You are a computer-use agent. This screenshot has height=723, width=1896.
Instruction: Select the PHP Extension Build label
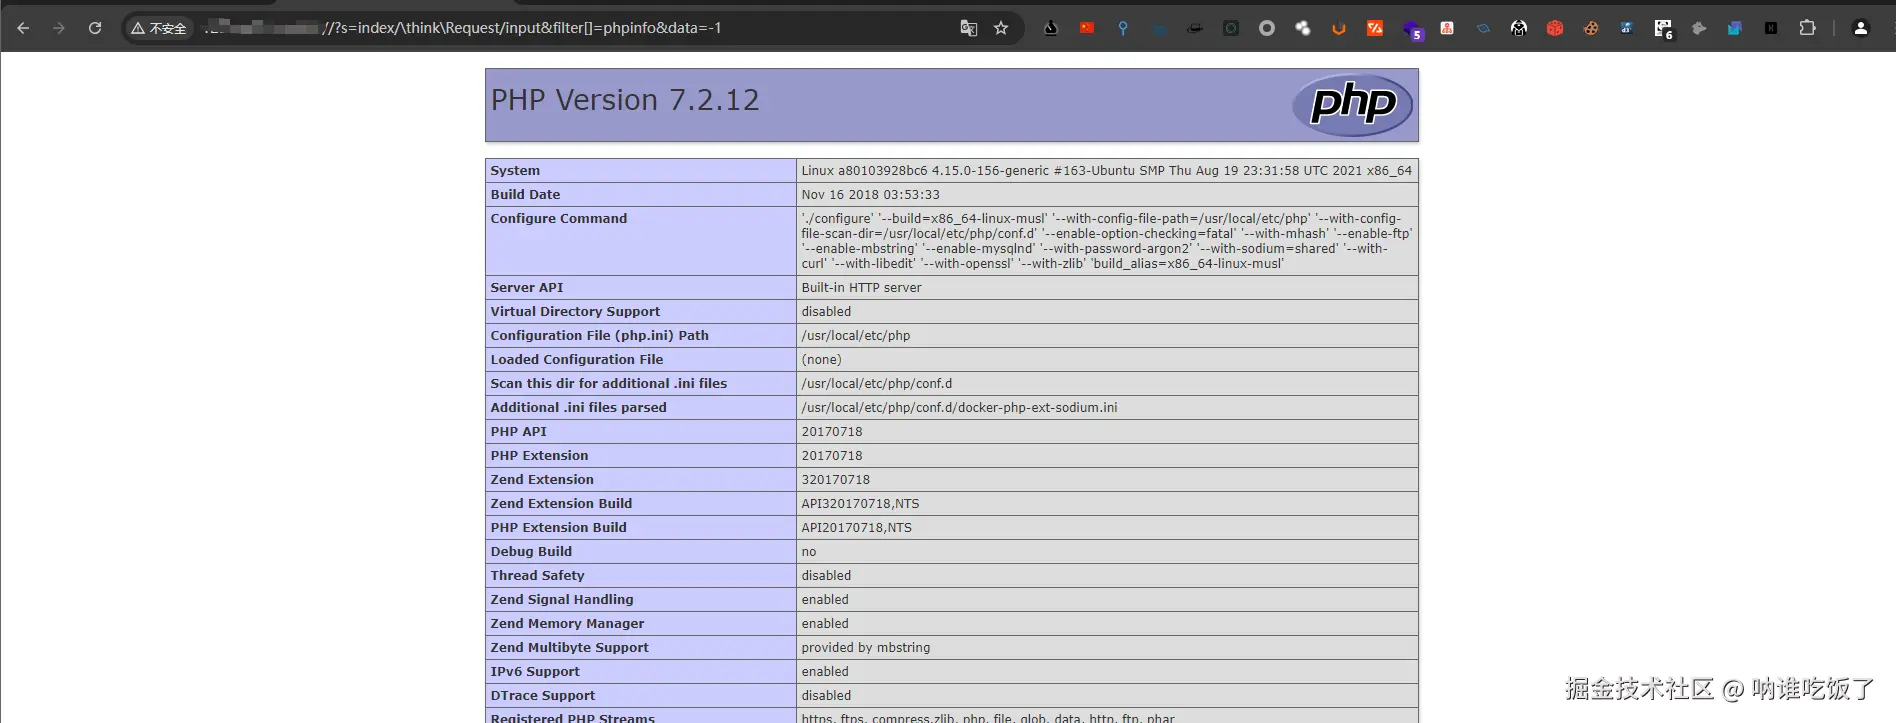558,528
